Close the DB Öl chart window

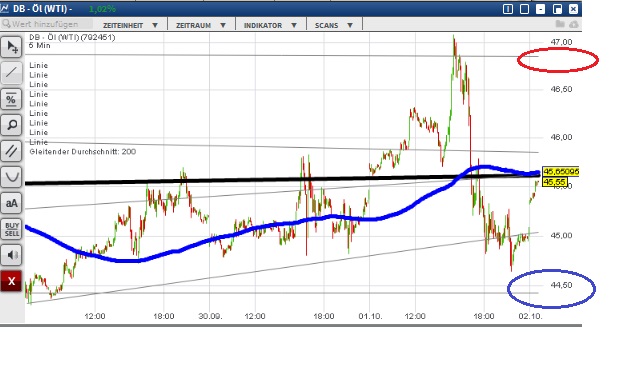(x=573, y=9)
